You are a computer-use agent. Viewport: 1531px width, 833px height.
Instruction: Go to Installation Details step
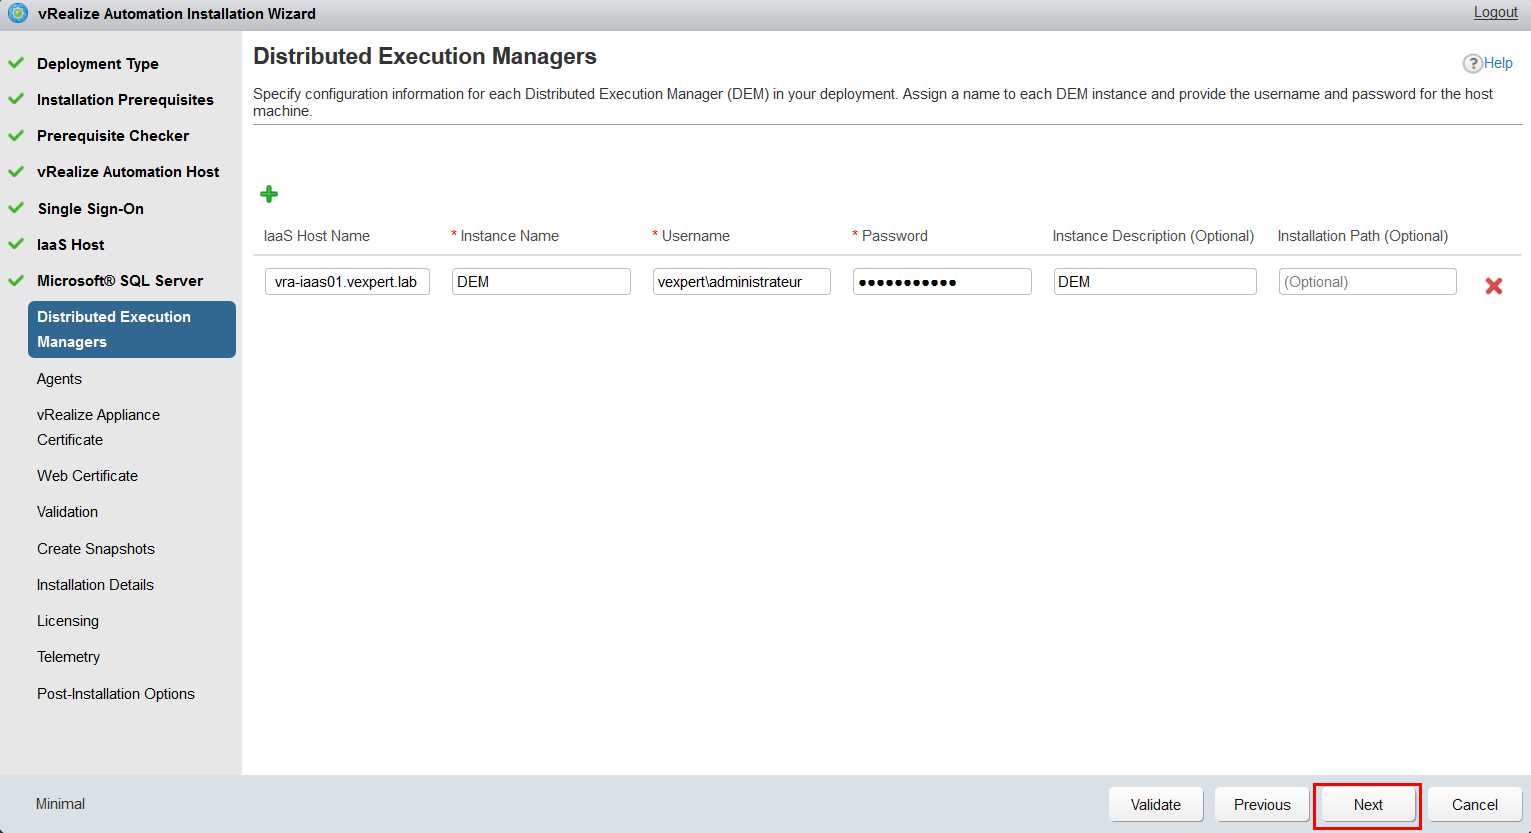(x=95, y=585)
